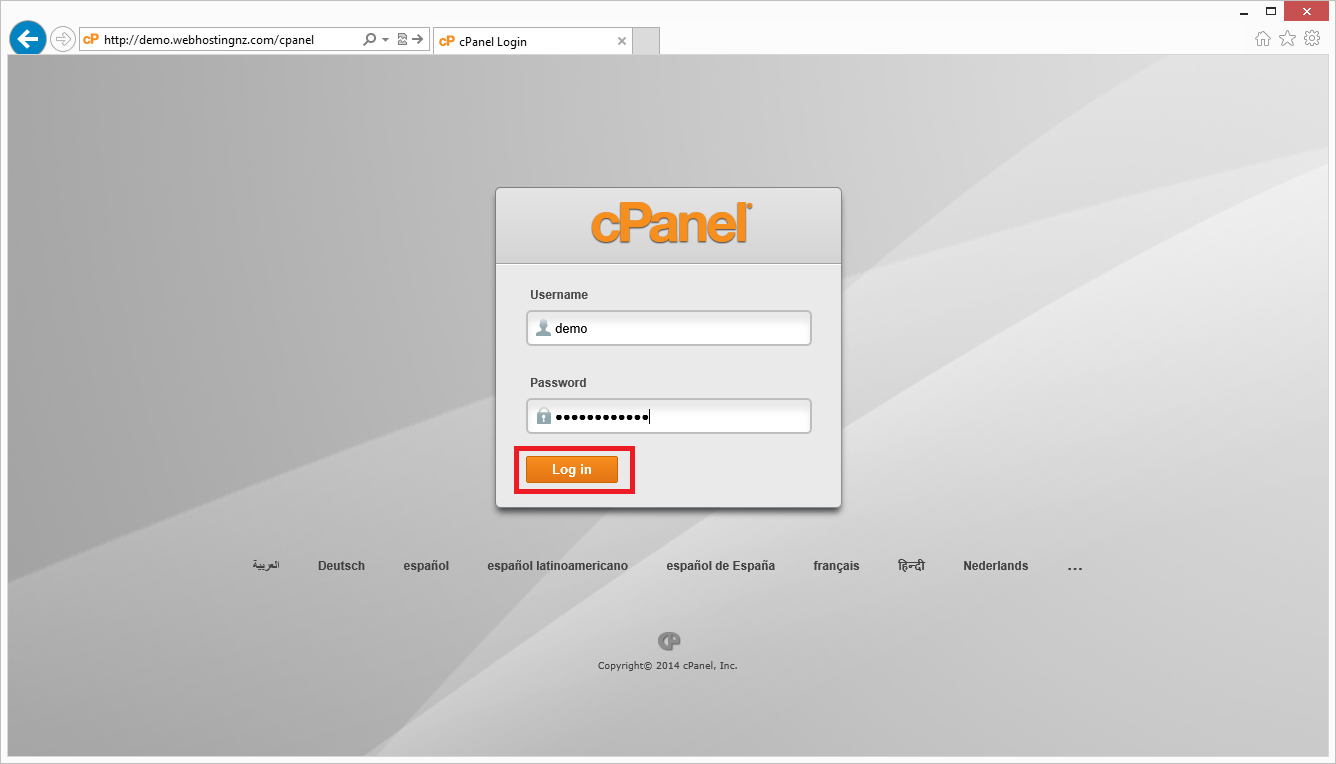Expand more languages with the ellipsis
Viewport: 1336px width, 764px height.
pyautogui.click(x=1075, y=567)
